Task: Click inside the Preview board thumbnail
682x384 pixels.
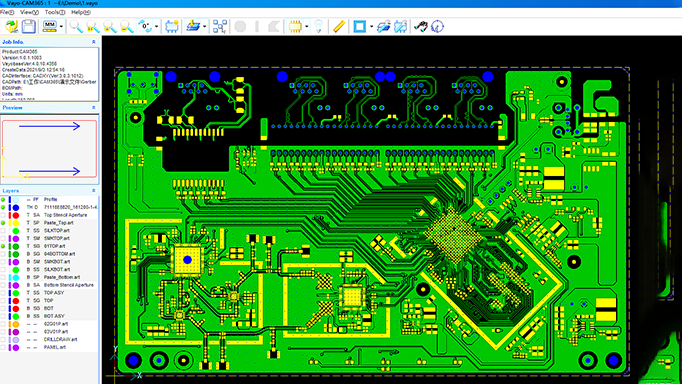Action: (50, 149)
